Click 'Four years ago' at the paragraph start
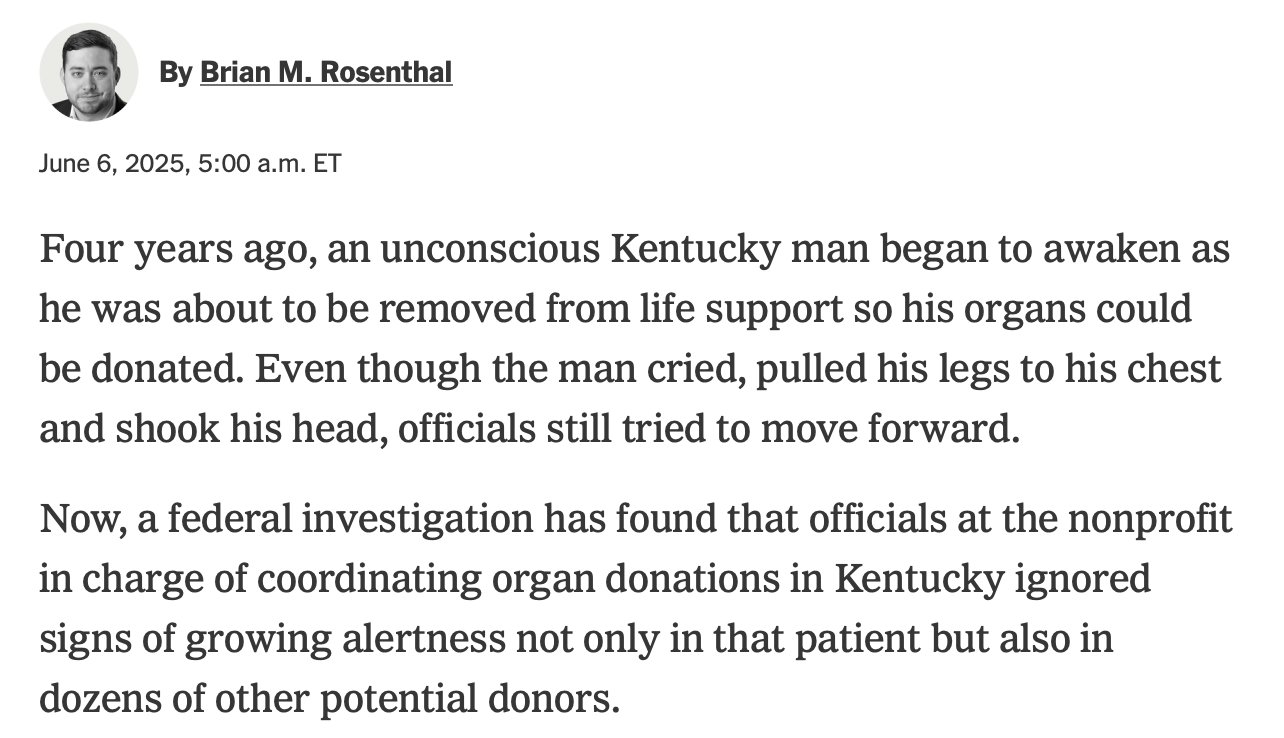The width and height of the screenshot is (1284, 738). click(x=166, y=250)
